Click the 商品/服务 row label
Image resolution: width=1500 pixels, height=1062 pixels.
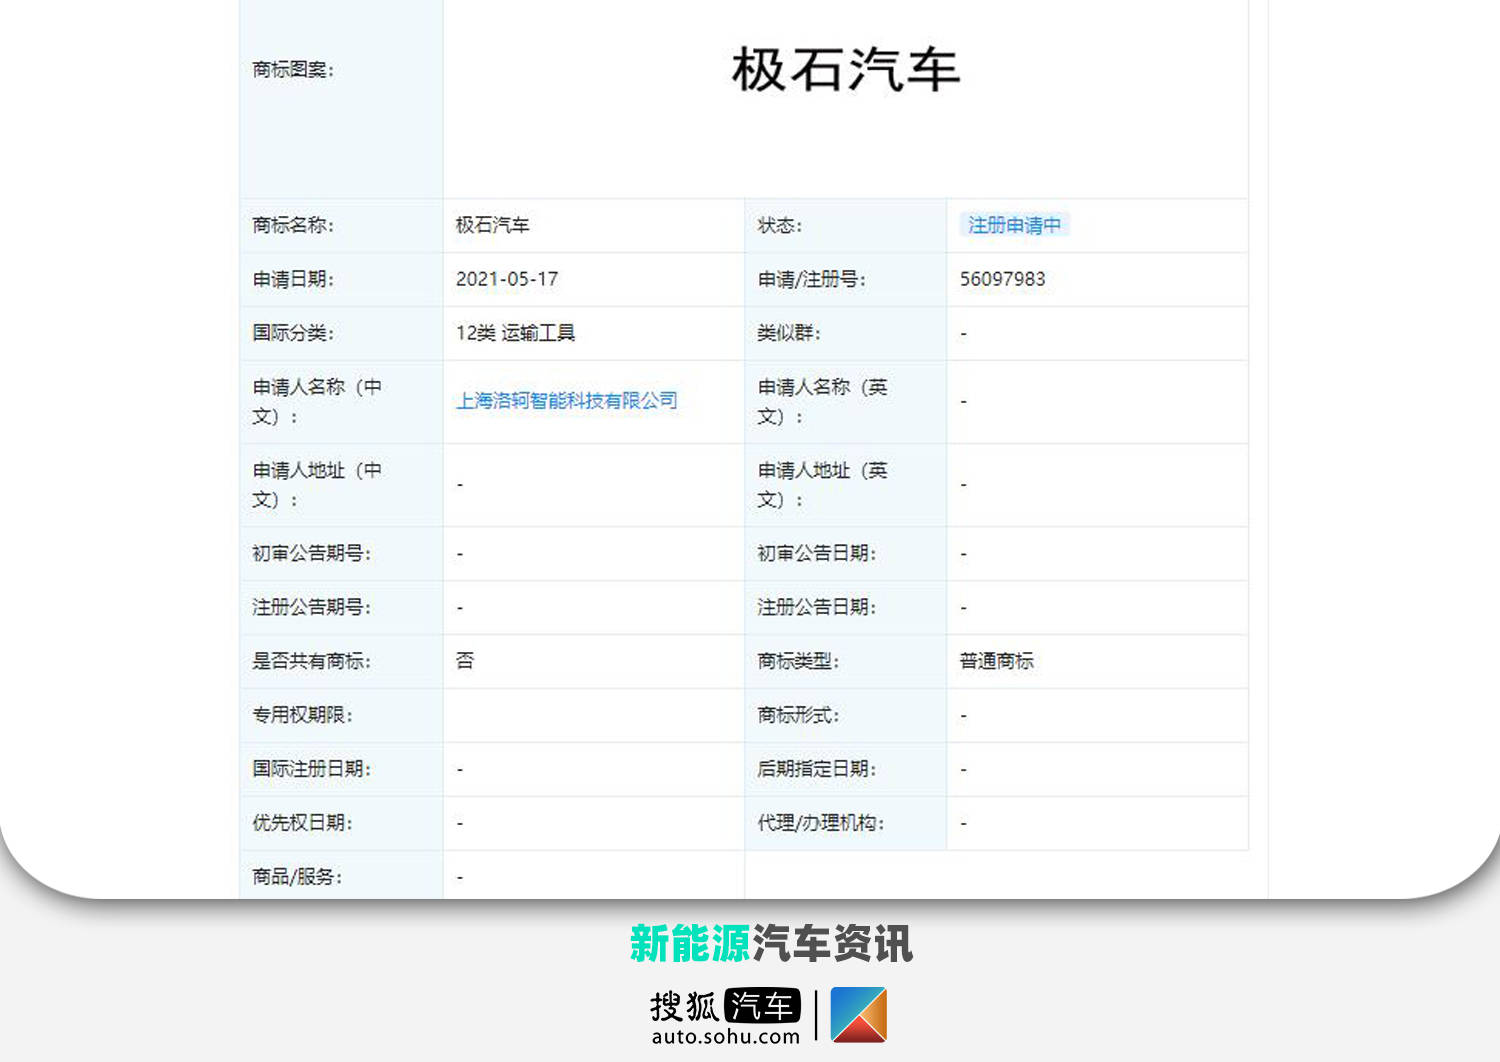(x=297, y=877)
